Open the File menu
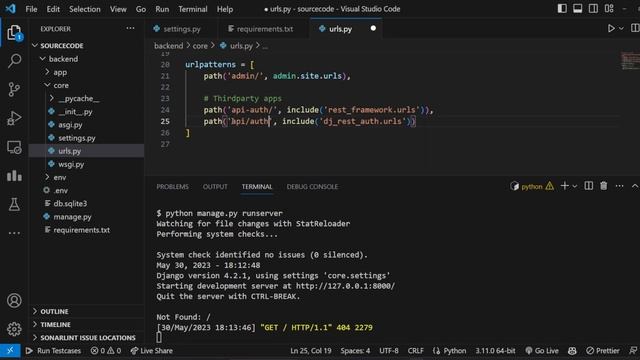Screen dimensions: 640x360 (x=31, y=9)
